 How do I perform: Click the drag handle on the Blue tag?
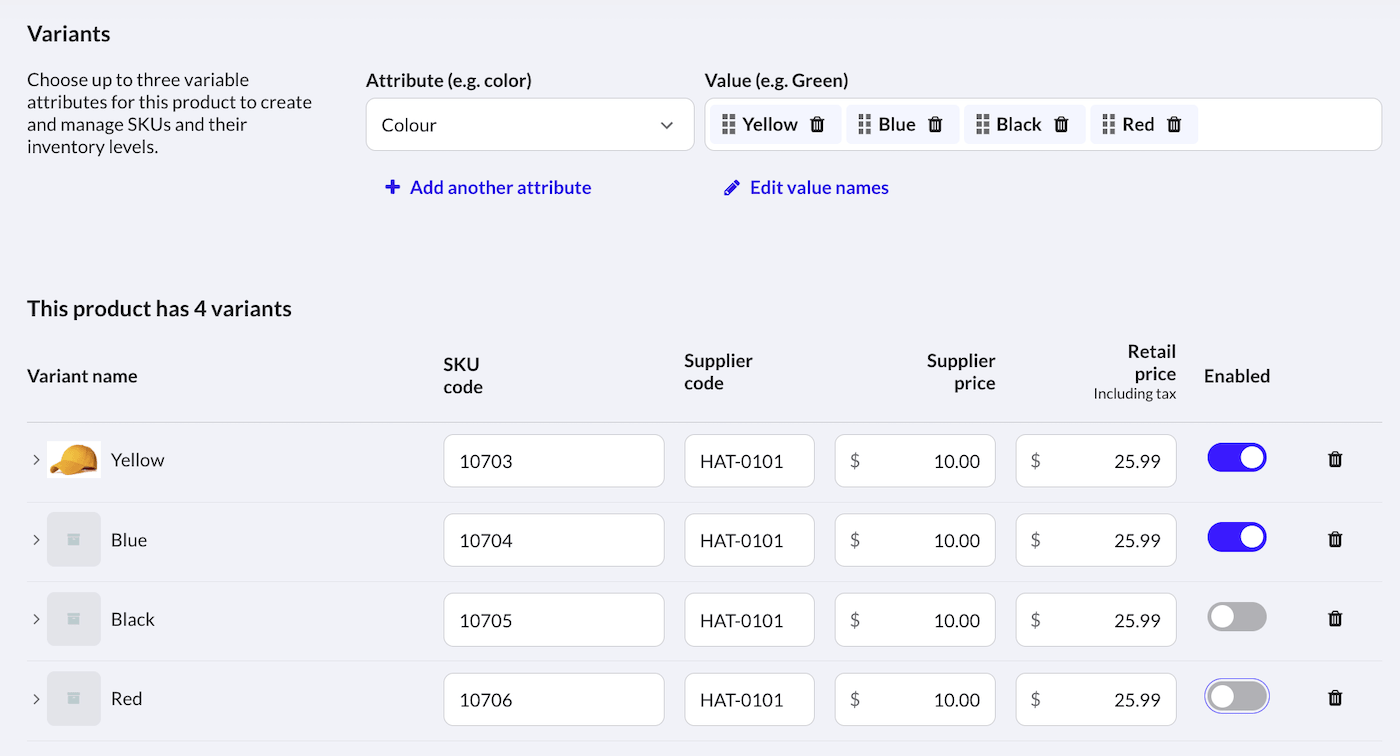(864, 125)
